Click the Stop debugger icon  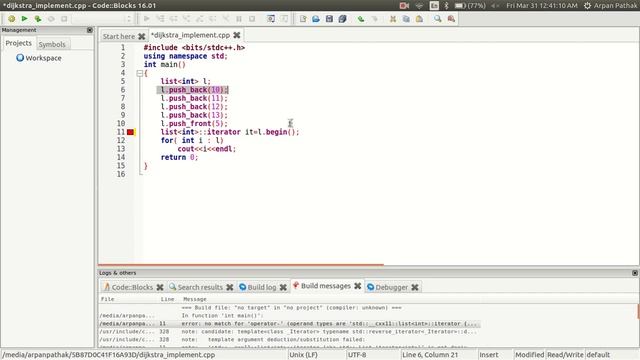252,19
